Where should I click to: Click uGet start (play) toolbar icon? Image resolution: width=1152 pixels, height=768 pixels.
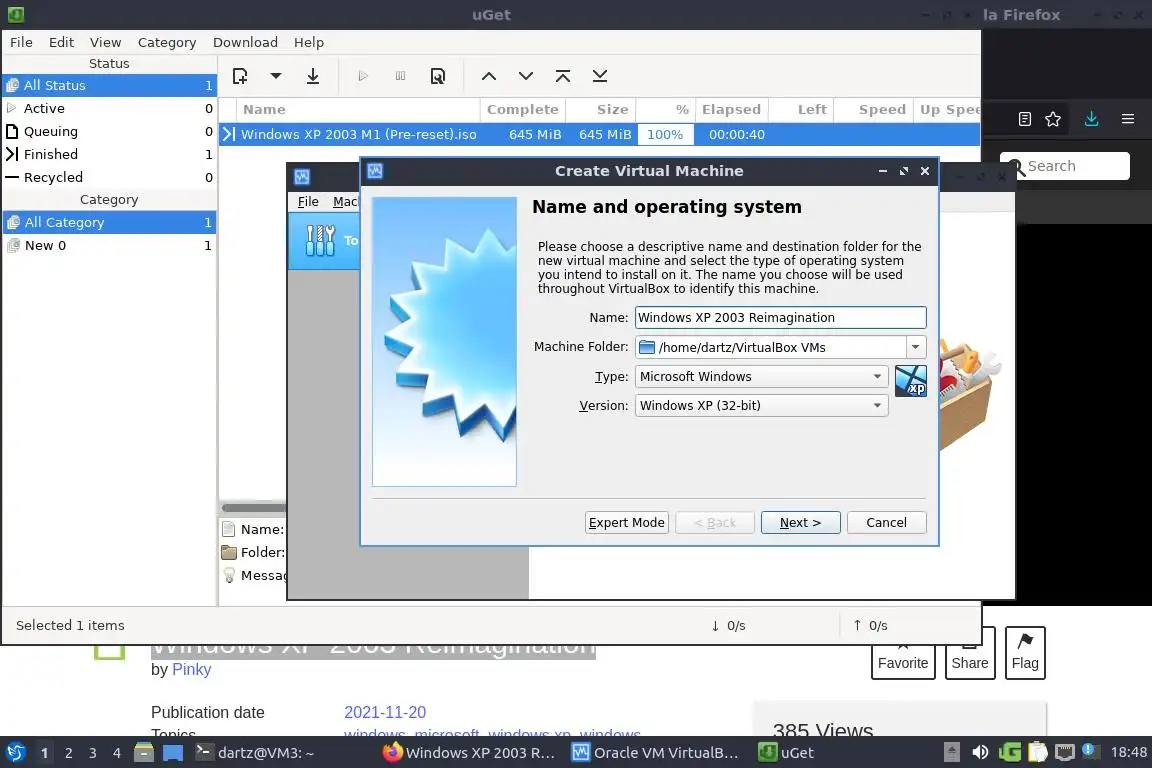click(363, 76)
